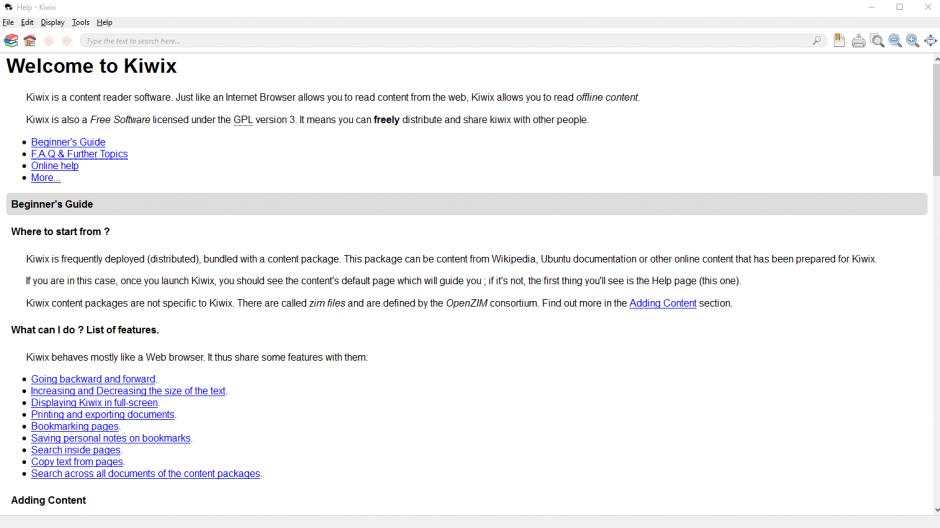The height and width of the screenshot is (528, 940).
Task: Open the Beginner's Guide link
Action: 68,142
